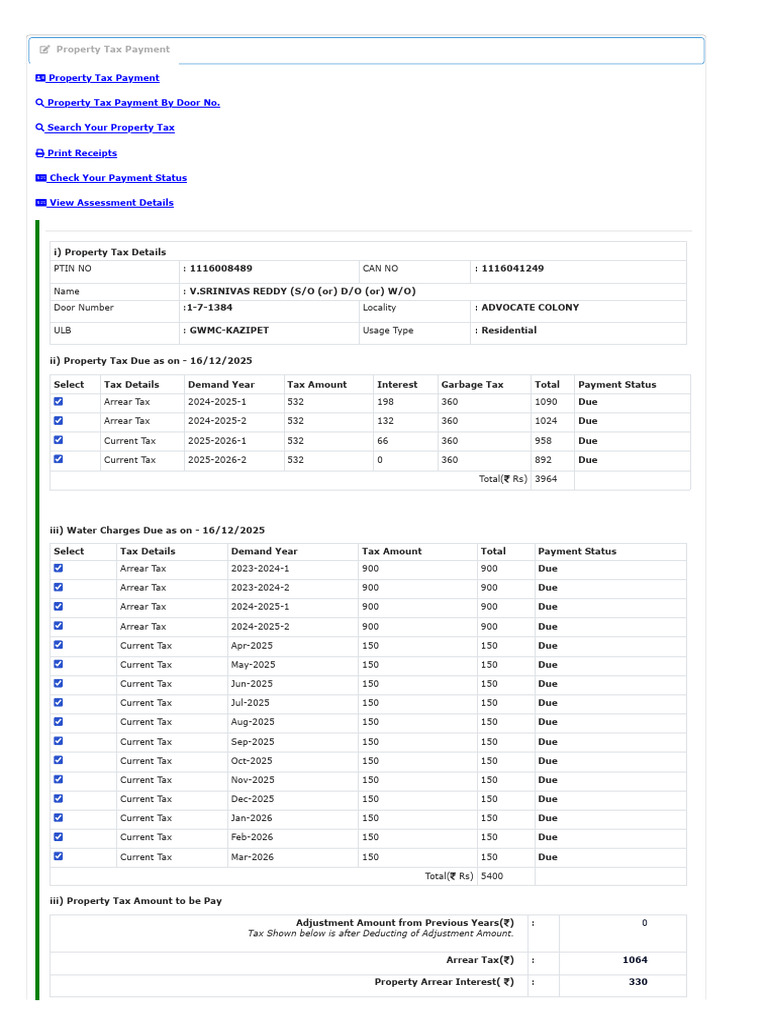Image resolution: width=768 pixels, height=1024 pixels.
Task: Click water table Demand Year column header
Action: pos(264,551)
